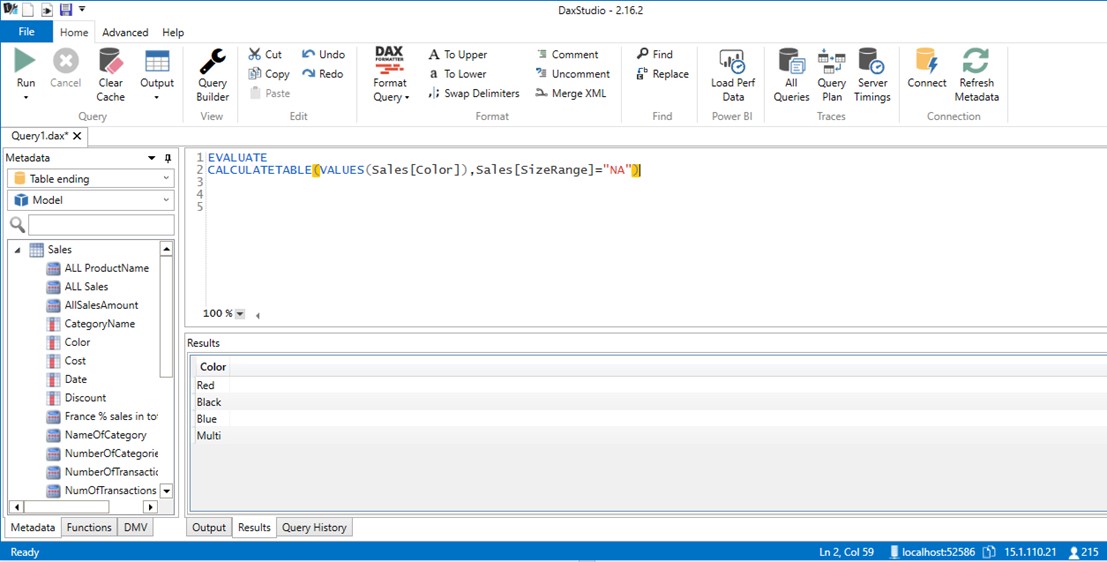This screenshot has width=1107, height=562.
Task: Collapse the Sales table node
Action: pyautogui.click(x=18, y=250)
